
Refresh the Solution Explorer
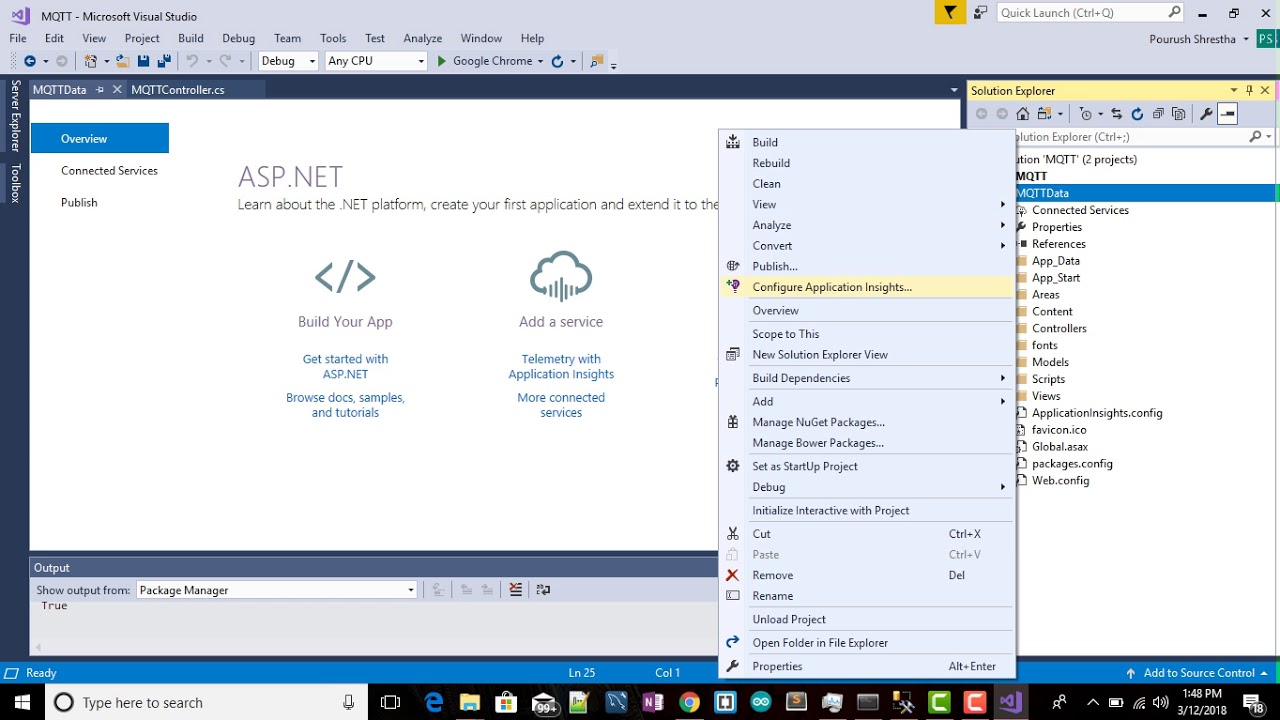coord(1137,114)
